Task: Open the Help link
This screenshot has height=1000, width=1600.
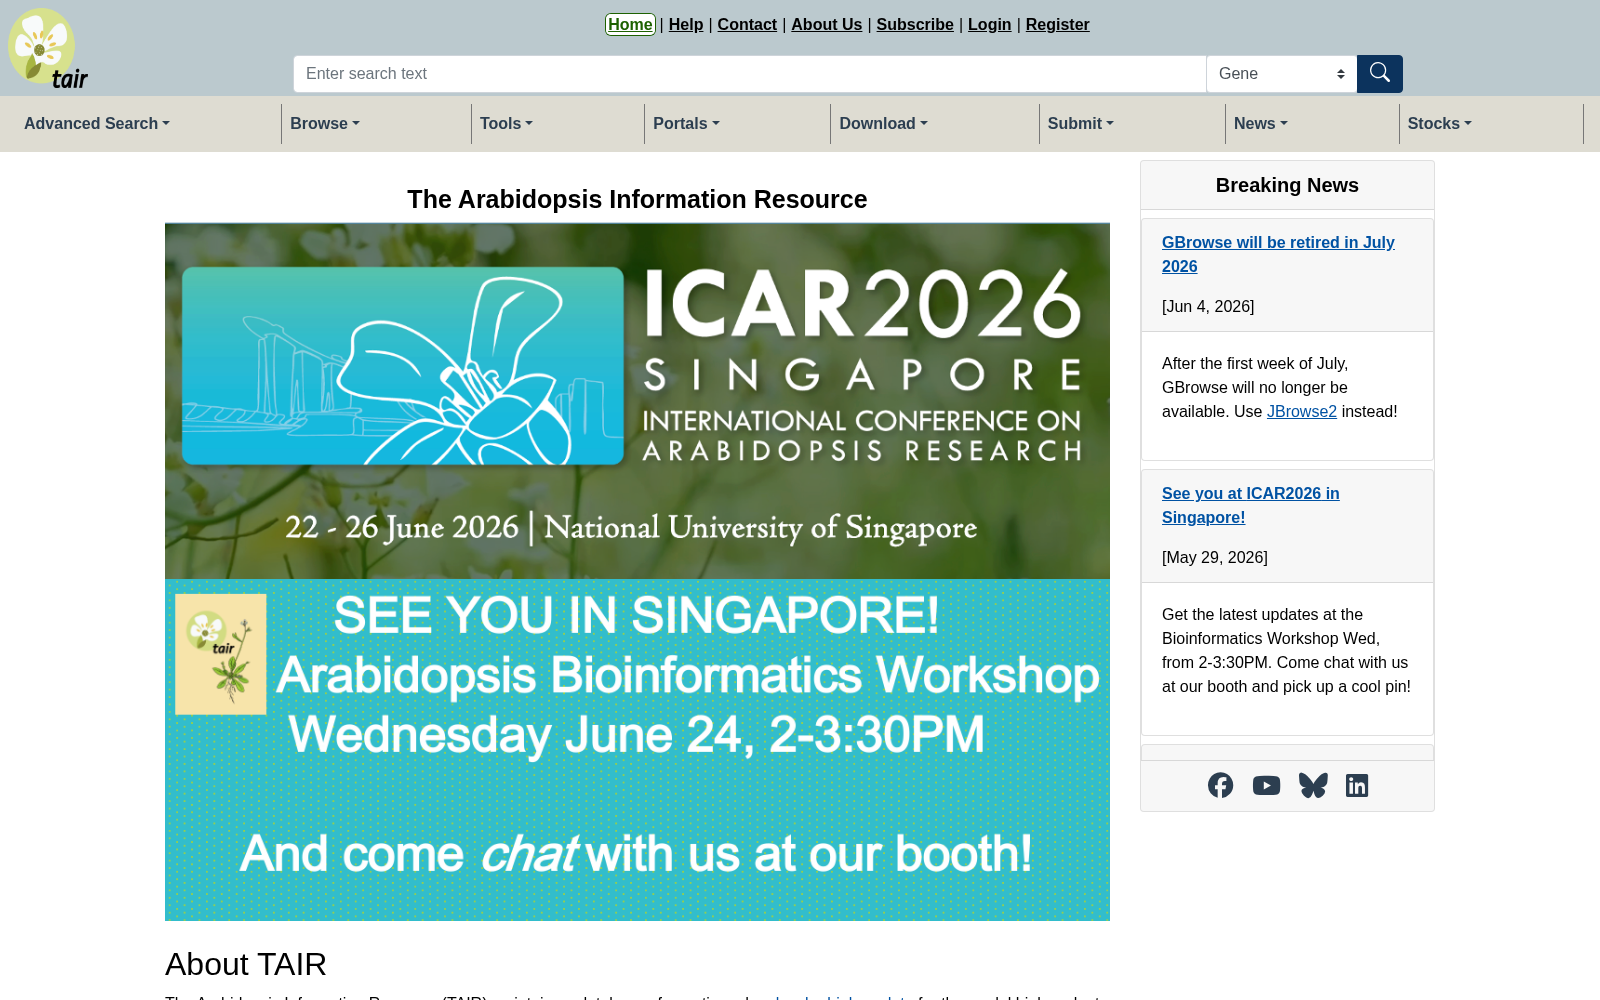Action: (686, 24)
